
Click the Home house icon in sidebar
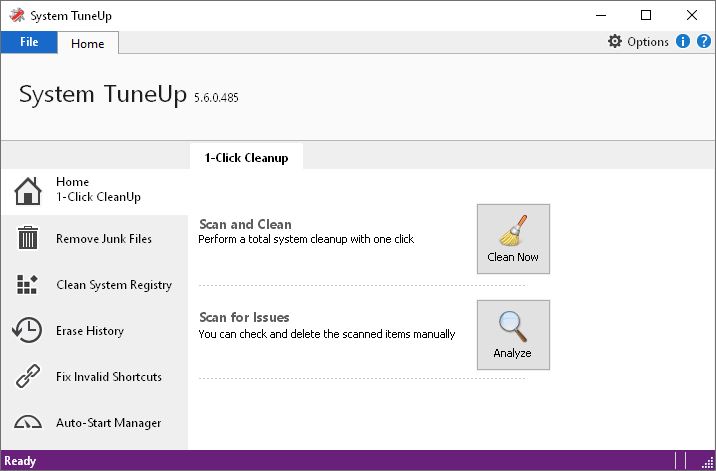point(28,190)
